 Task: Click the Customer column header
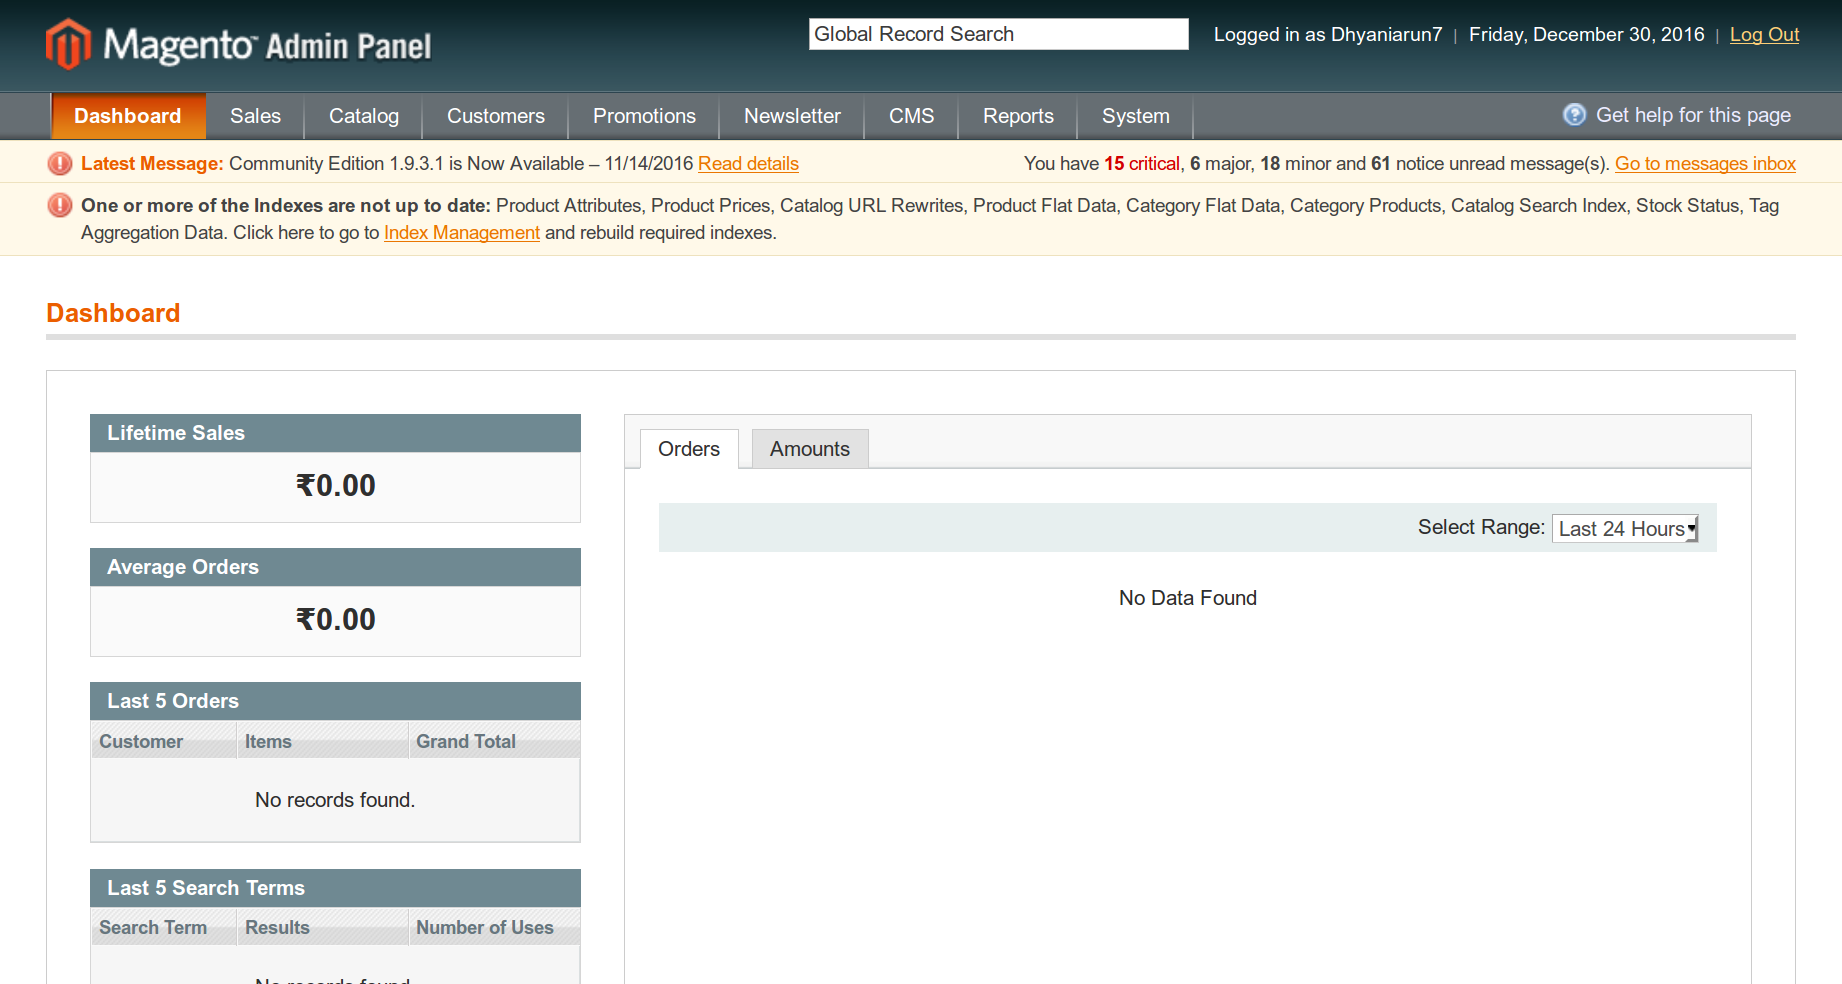(x=164, y=741)
